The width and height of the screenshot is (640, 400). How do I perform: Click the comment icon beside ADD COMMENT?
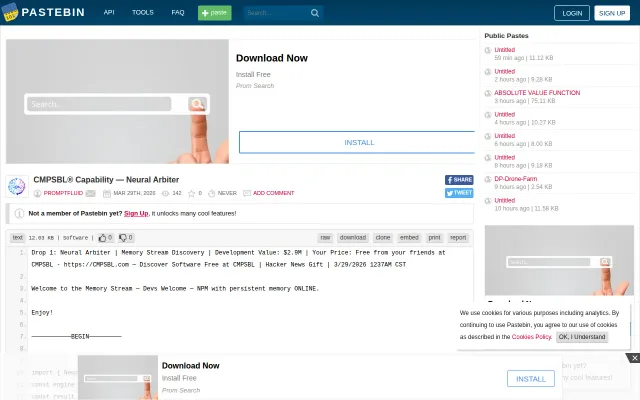tap(247, 193)
